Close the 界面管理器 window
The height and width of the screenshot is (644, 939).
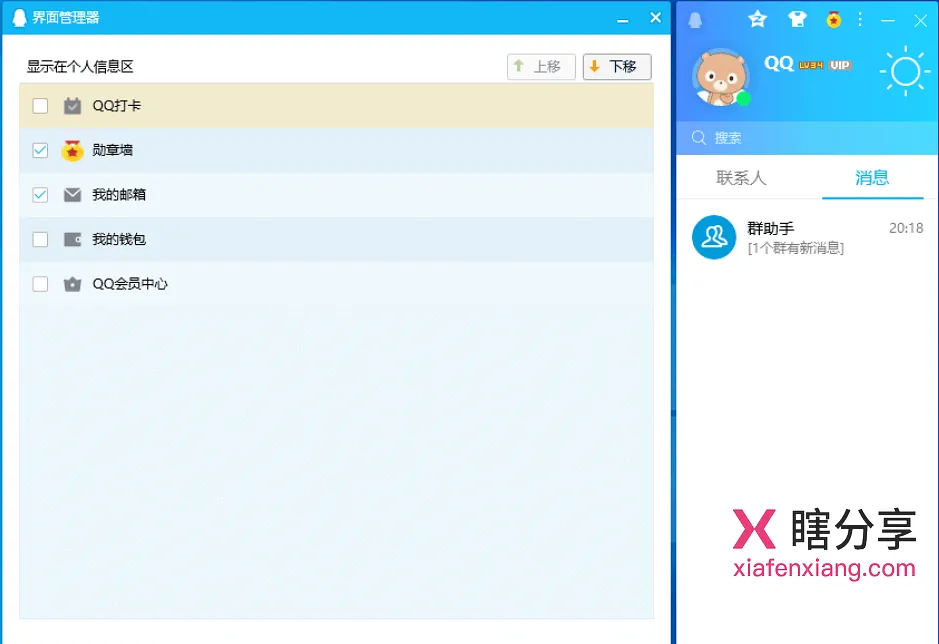[655, 18]
